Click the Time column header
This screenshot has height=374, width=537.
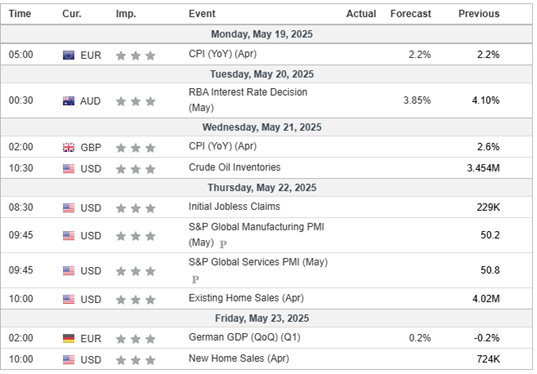pyautogui.click(x=20, y=14)
